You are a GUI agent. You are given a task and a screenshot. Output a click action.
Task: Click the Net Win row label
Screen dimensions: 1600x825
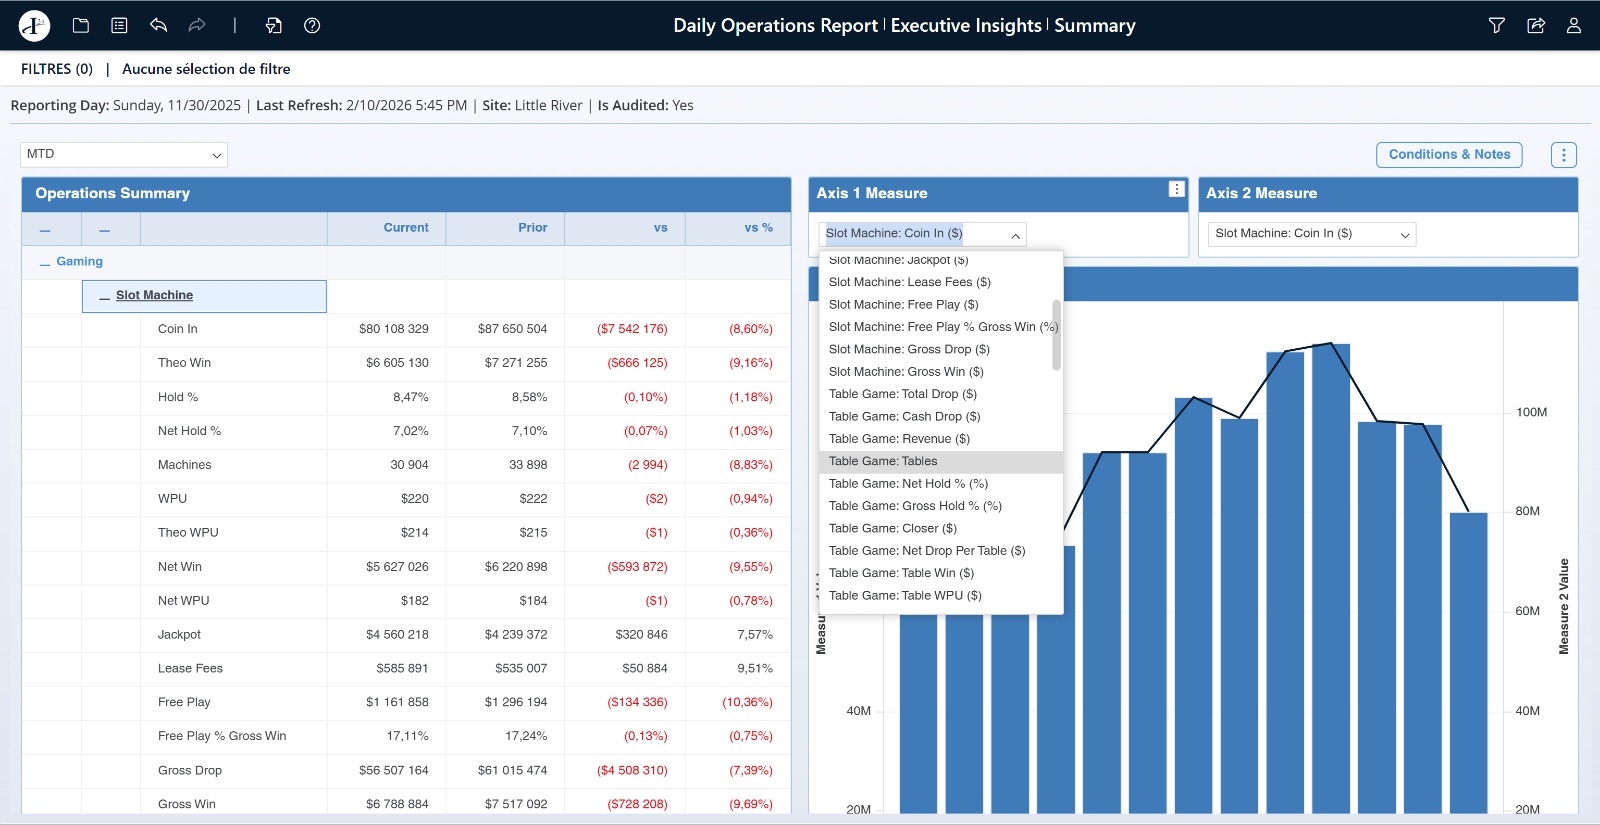pyautogui.click(x=180, y=567)
